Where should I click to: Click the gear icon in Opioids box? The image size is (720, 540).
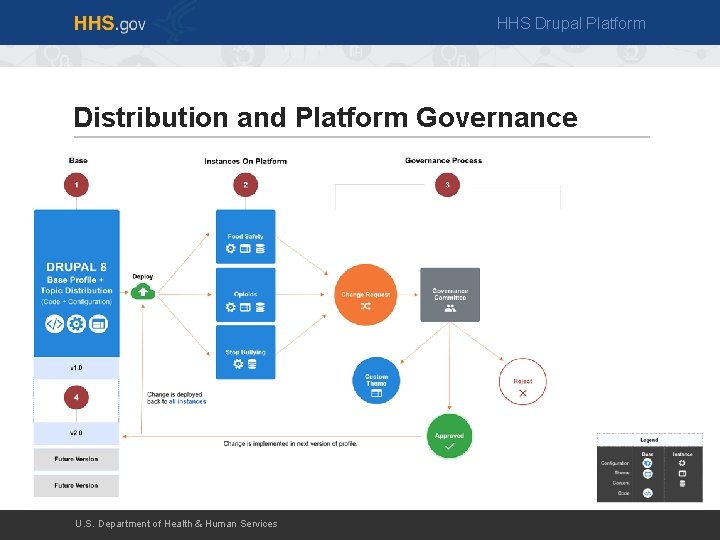coord(231,307)
